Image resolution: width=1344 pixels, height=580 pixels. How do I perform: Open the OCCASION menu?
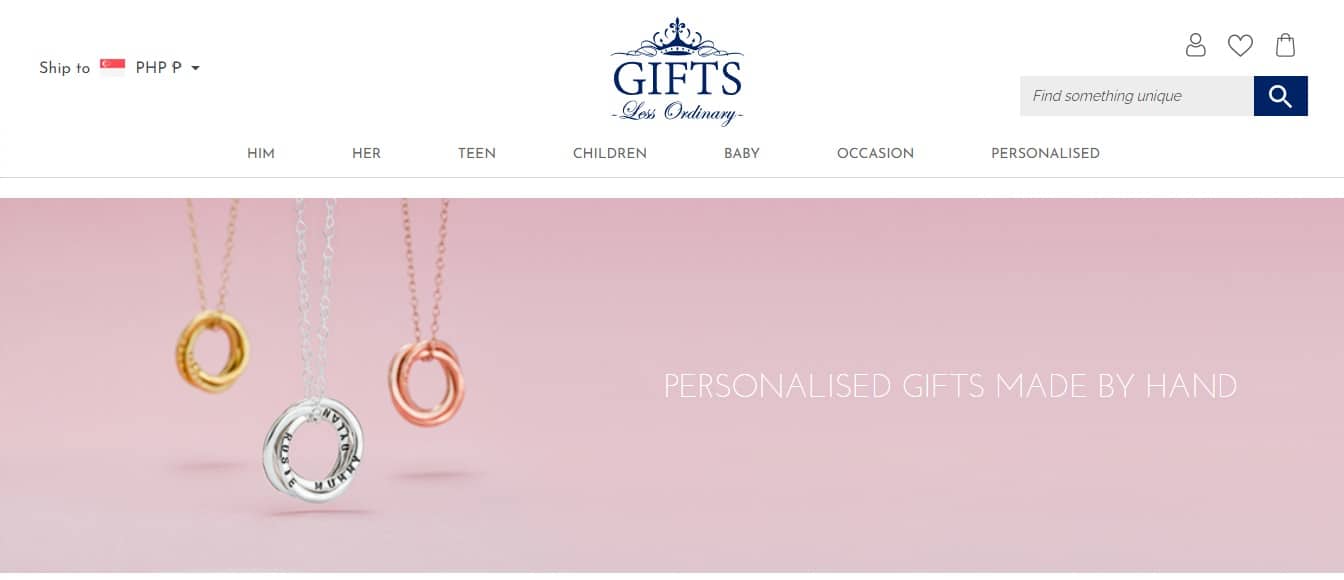(875, 153)
